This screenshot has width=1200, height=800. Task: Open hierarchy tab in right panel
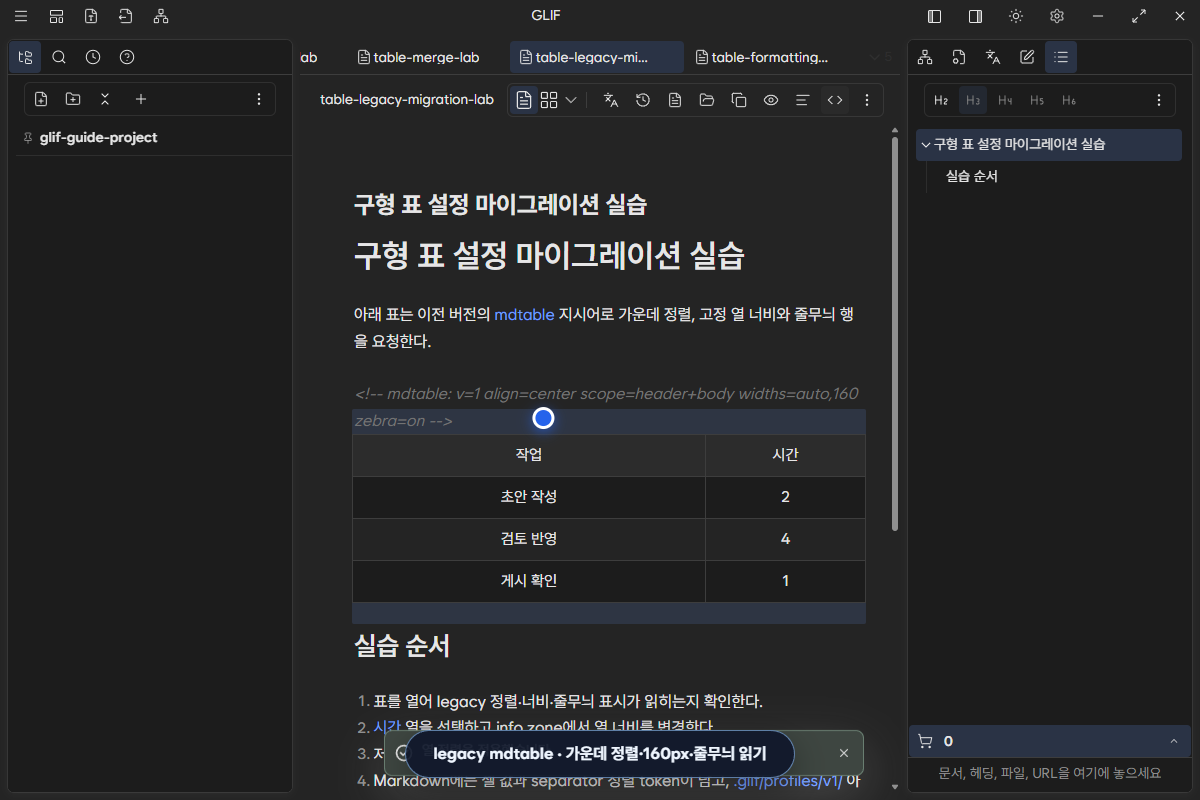(925, 57)
